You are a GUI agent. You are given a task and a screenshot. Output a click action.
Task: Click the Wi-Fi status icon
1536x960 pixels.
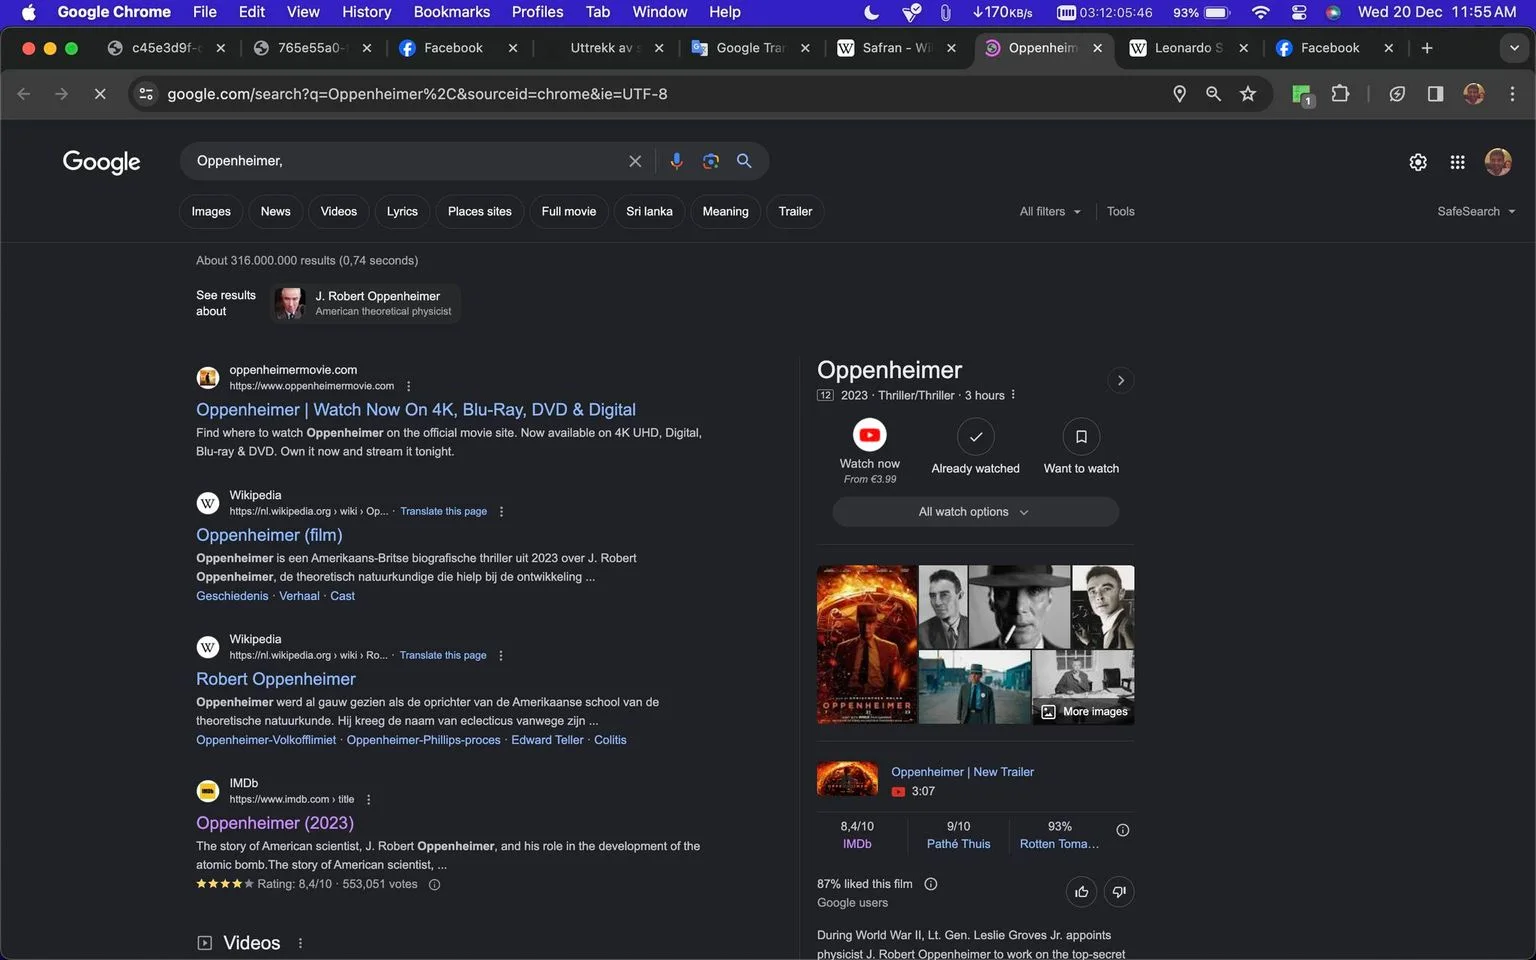[1261, 12]
